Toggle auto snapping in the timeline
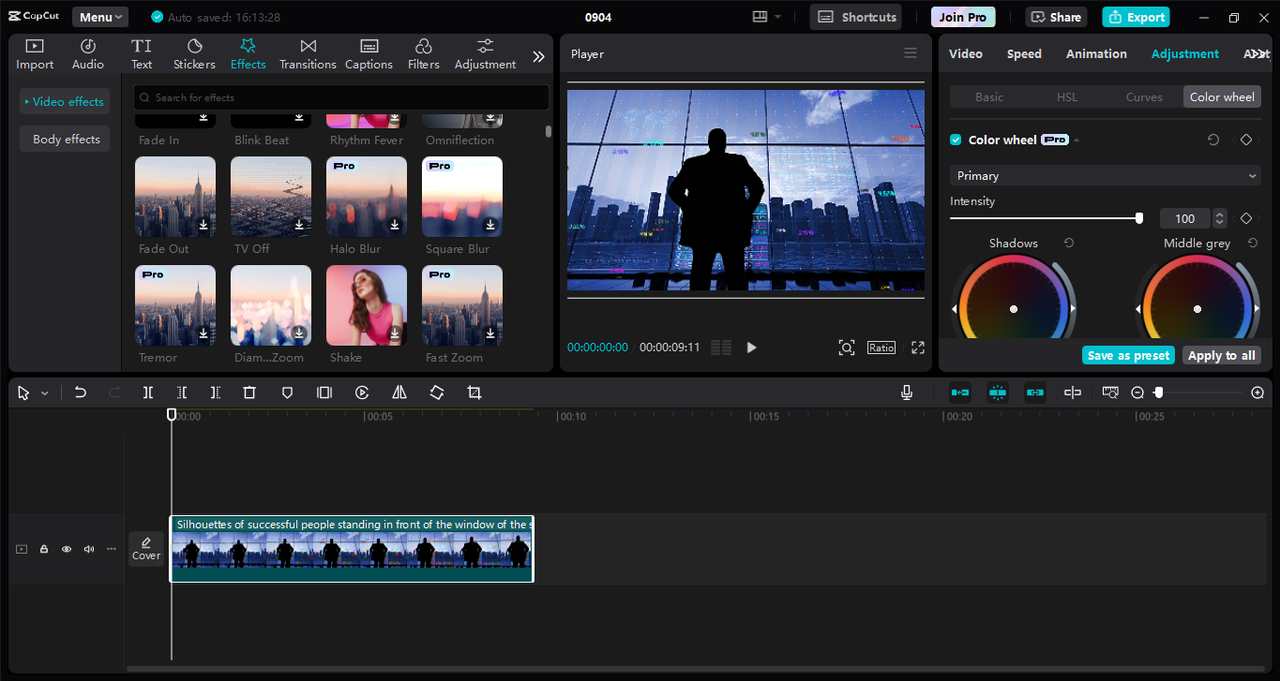 click(998, 393)
